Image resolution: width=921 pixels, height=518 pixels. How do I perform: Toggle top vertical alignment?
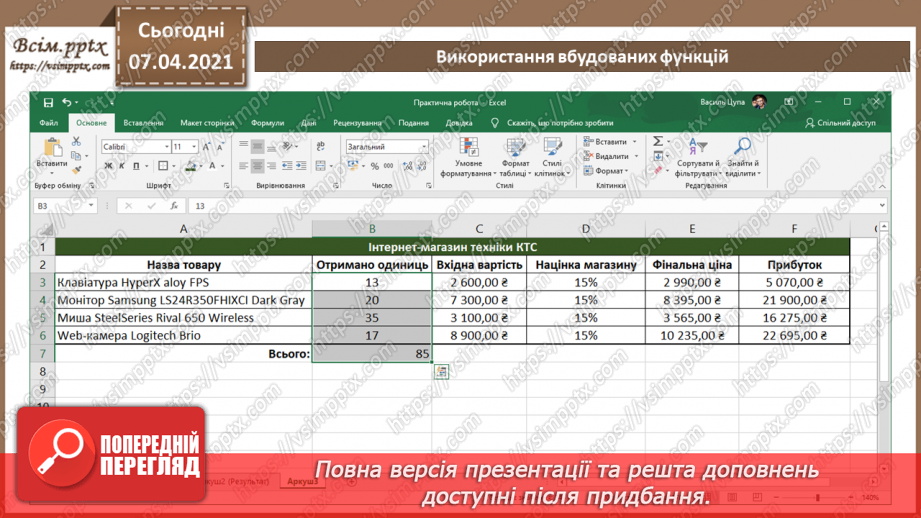[244, 146]
